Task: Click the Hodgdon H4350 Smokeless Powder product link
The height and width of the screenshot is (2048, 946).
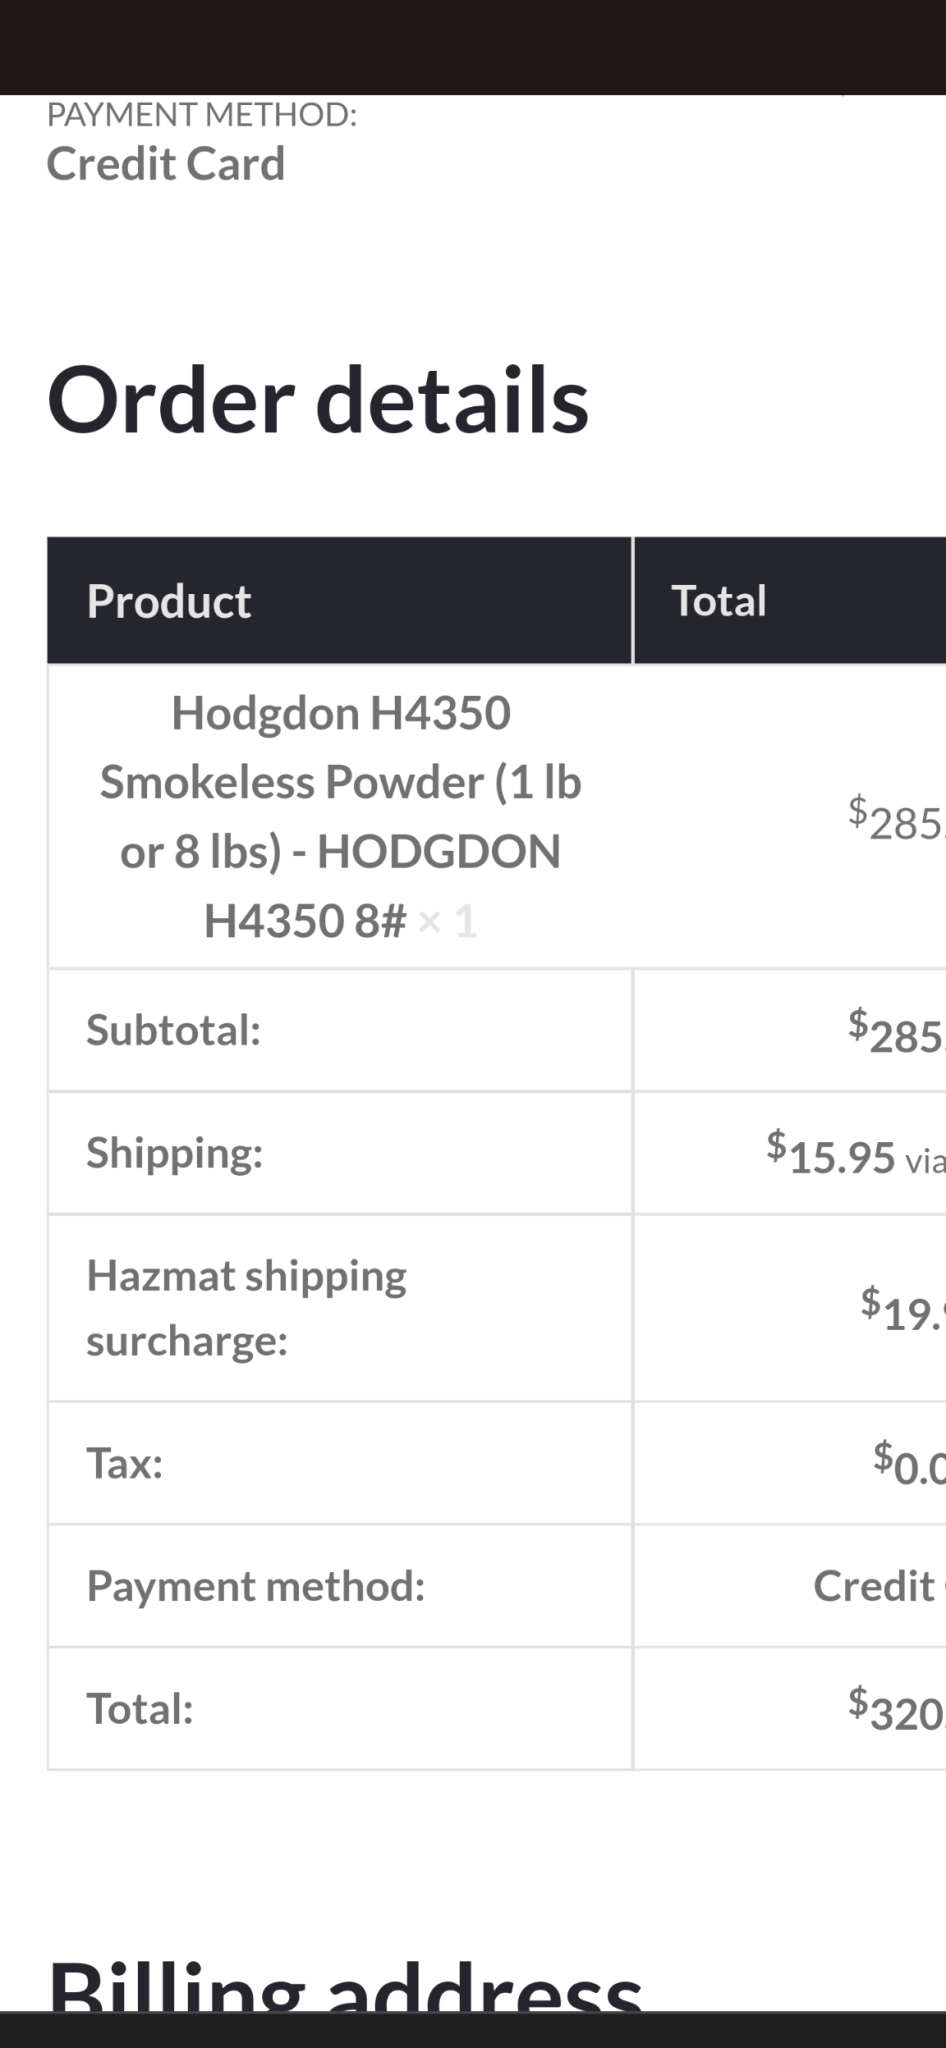Action: click(340, 817)
